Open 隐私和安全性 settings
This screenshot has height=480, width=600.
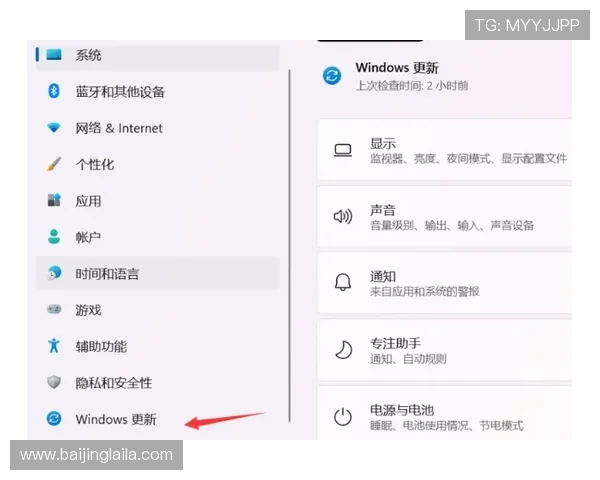[x=158, y=382]
